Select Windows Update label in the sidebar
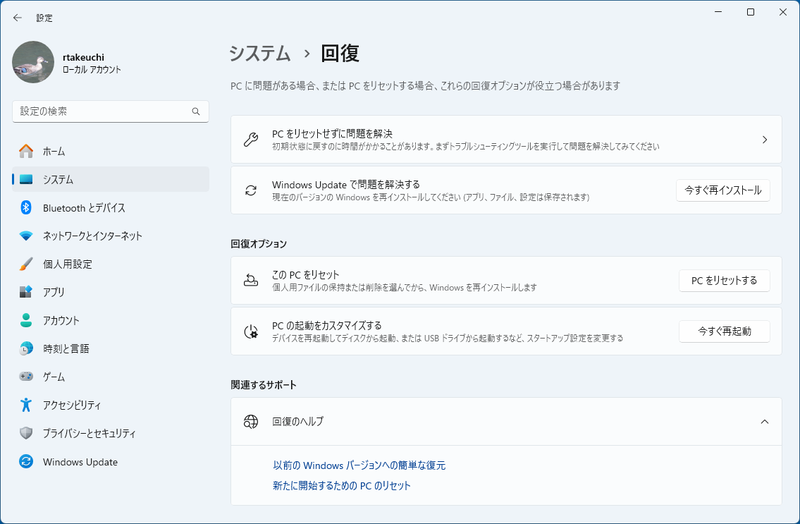Image resolution: width=800 pixels, height=524 pixels. pos(80,462)
